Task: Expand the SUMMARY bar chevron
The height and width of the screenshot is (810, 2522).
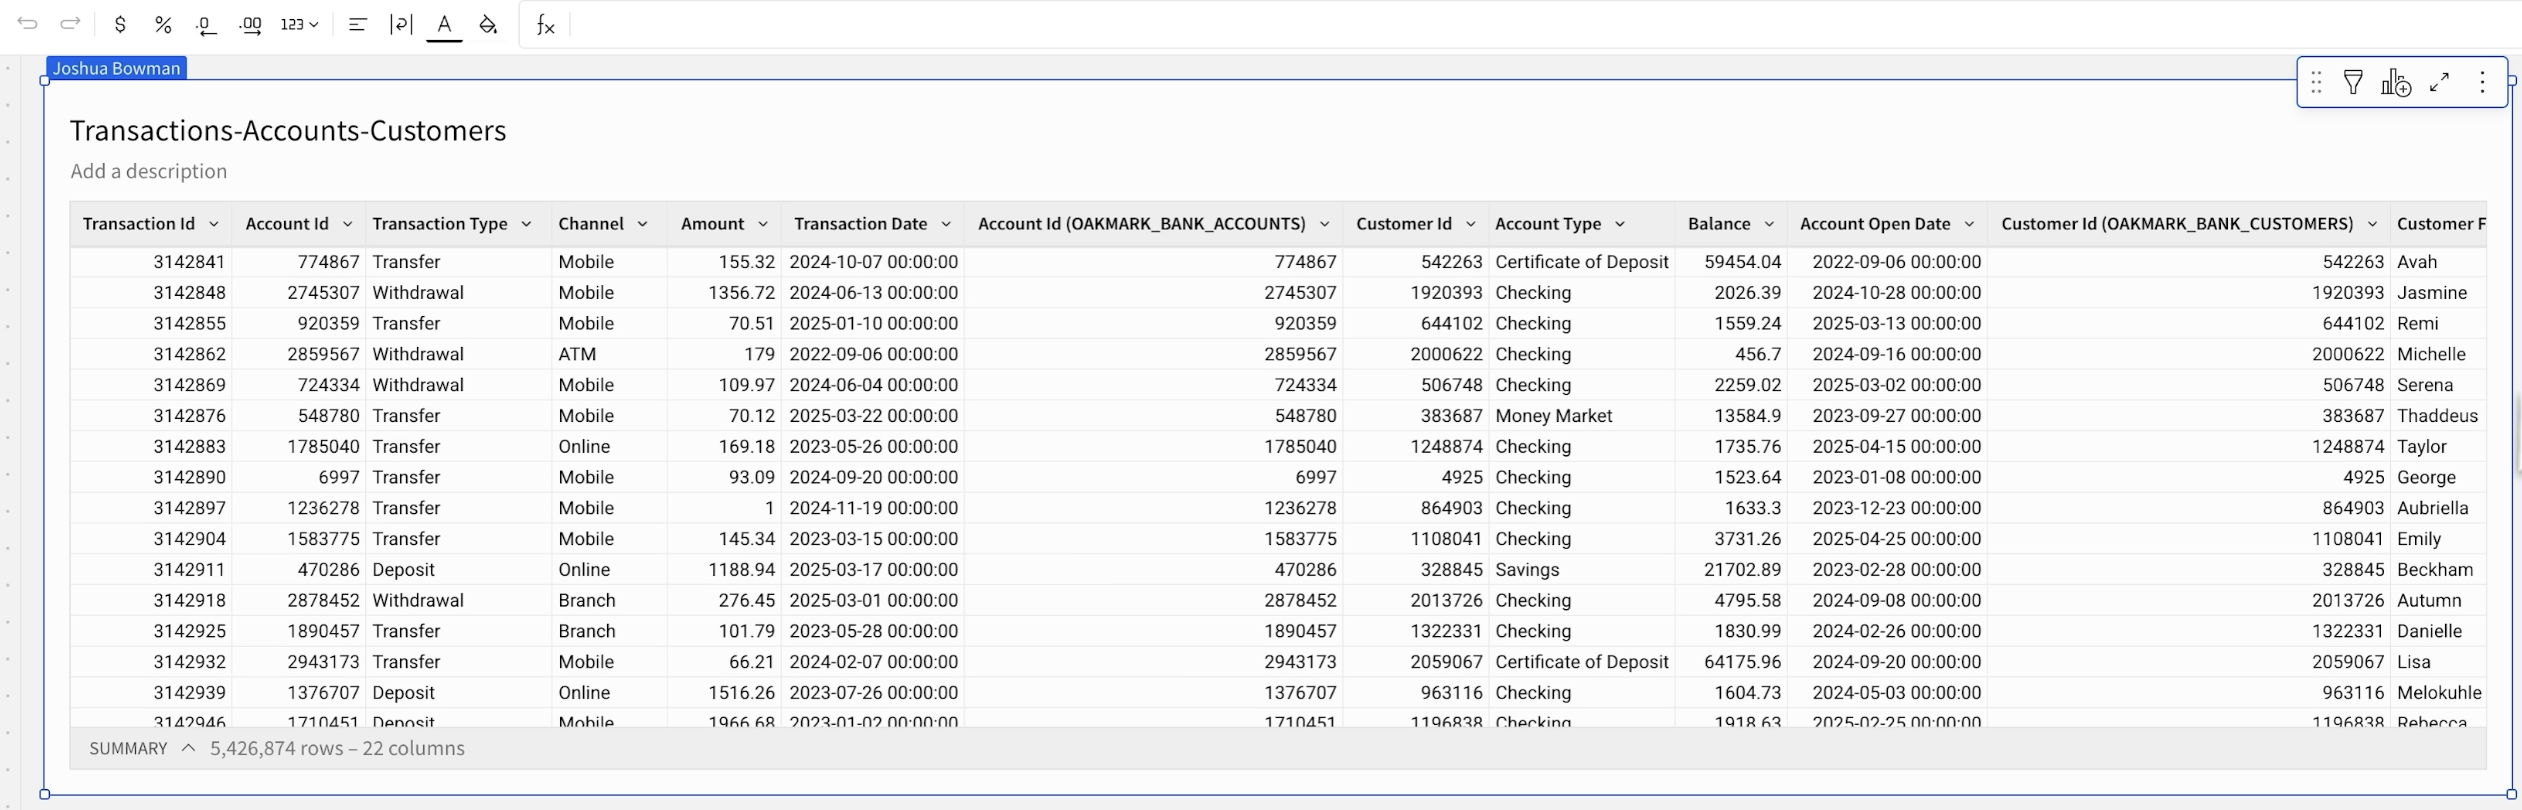Action: (x=188, y=748)
